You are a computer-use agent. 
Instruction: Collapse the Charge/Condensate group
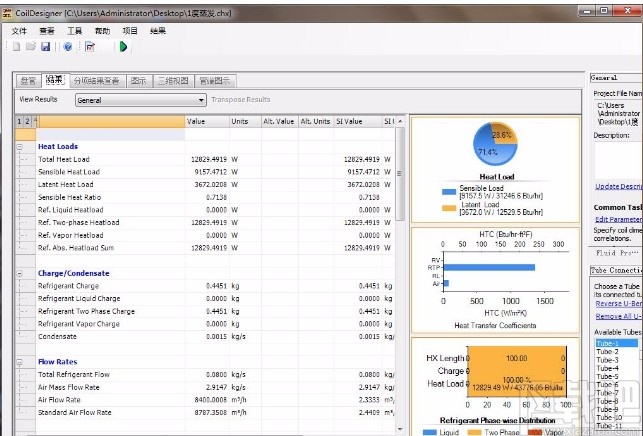tap(19, 274)
